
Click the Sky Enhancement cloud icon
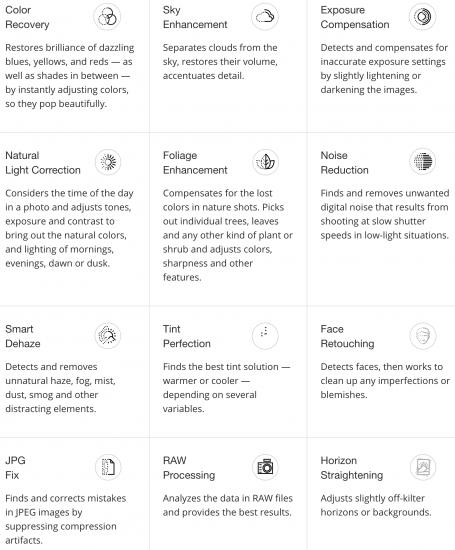click(x=265, y=16)
